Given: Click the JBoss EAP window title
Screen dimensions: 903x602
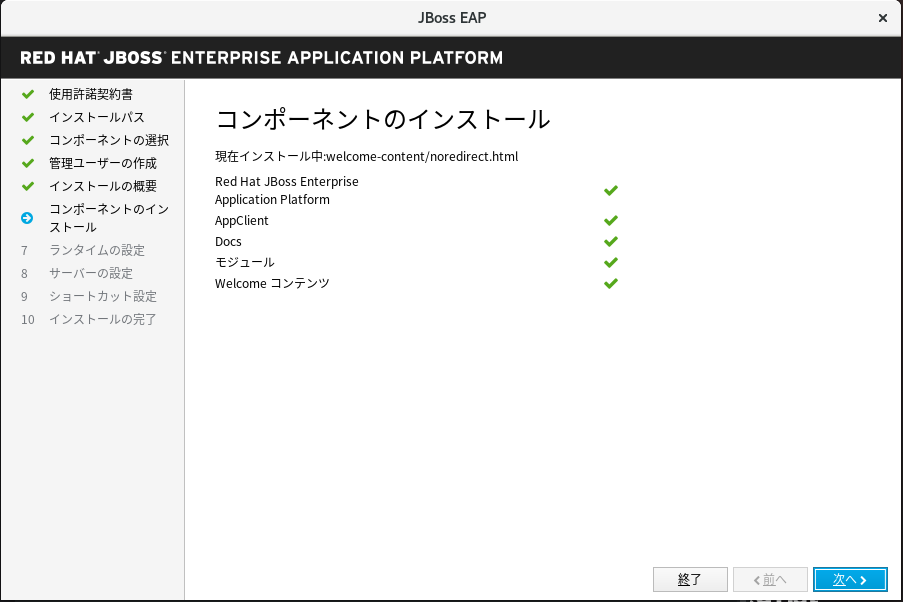Looking at the screenshot, I should point(452,18).
